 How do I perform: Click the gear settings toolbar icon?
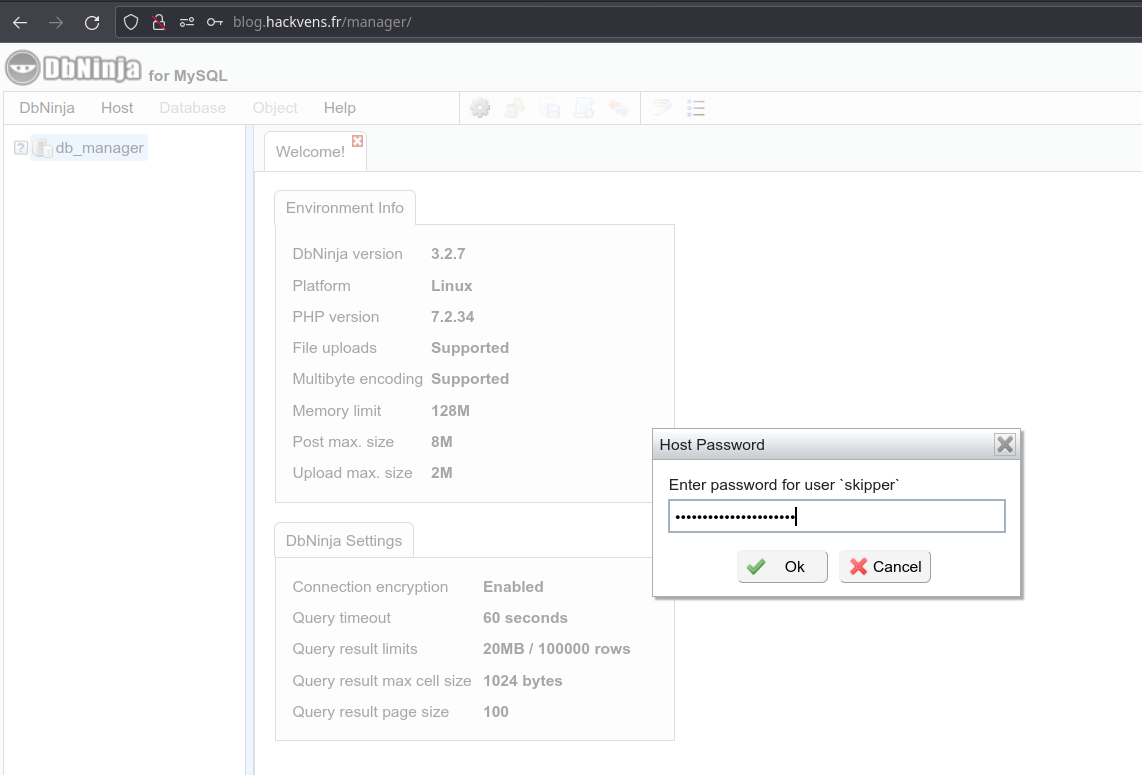pyautogui.click(x=480, y=108)
